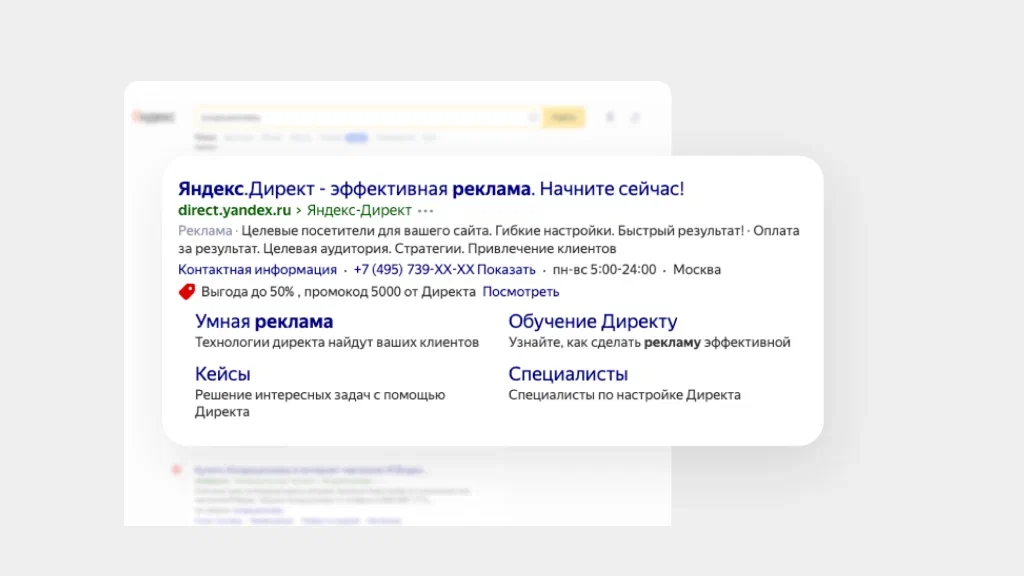
Task: Click Посмотреть next to the promo offer
Action: 520,292
